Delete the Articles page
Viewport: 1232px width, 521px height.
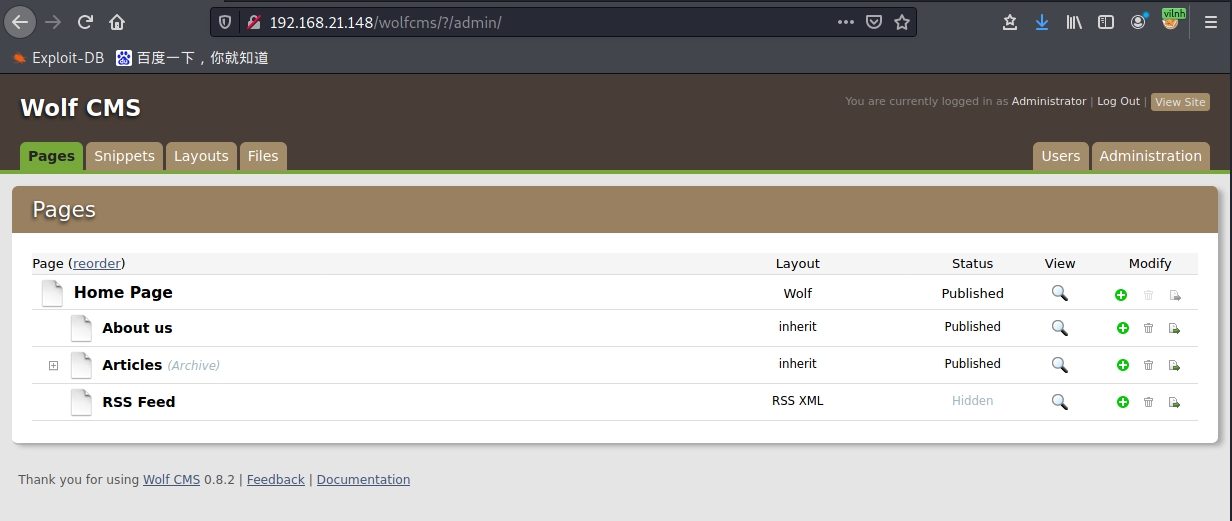(1148, 365)
